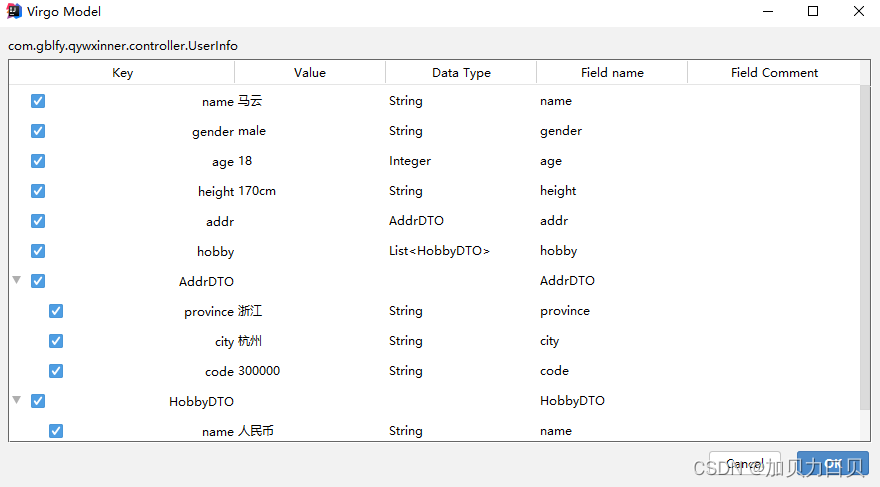
Task: Collapse the HobbyDTO tree node
Action: coord(16,400)
